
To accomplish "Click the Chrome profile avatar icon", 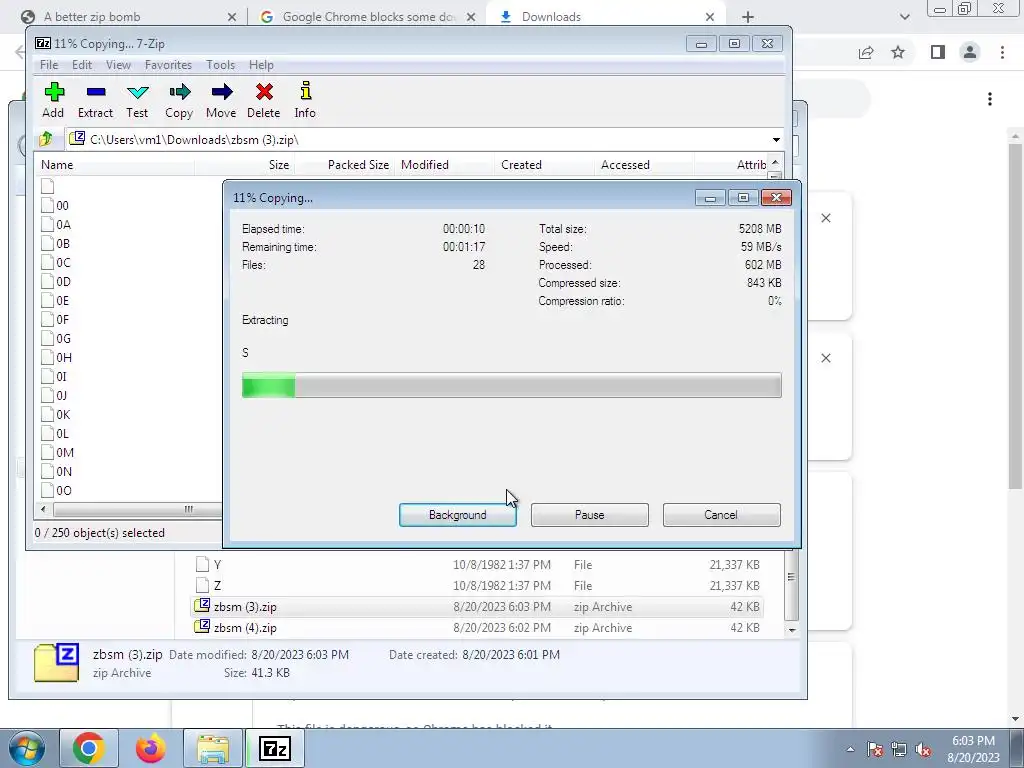I will [970, 52].
